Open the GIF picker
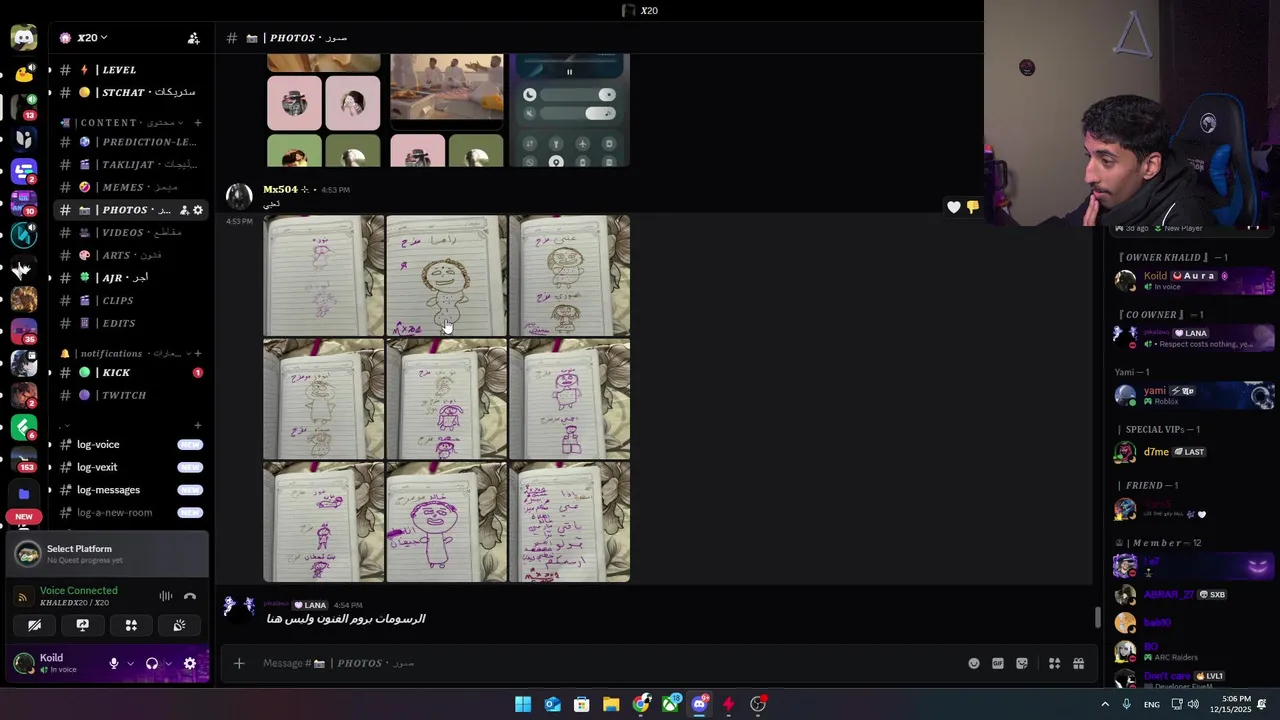This screenshot has height=720, width=1280. [x=998, y=663]
